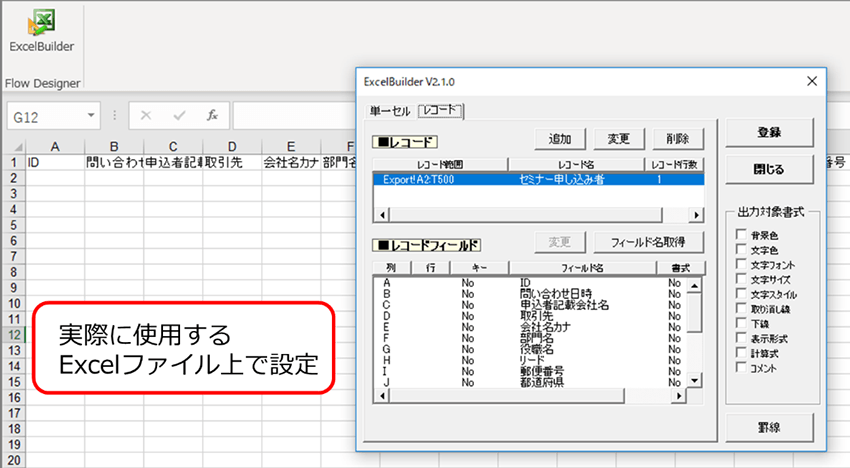
Task: Enable the 文字色 checkbox
Action: click(741, 249)
